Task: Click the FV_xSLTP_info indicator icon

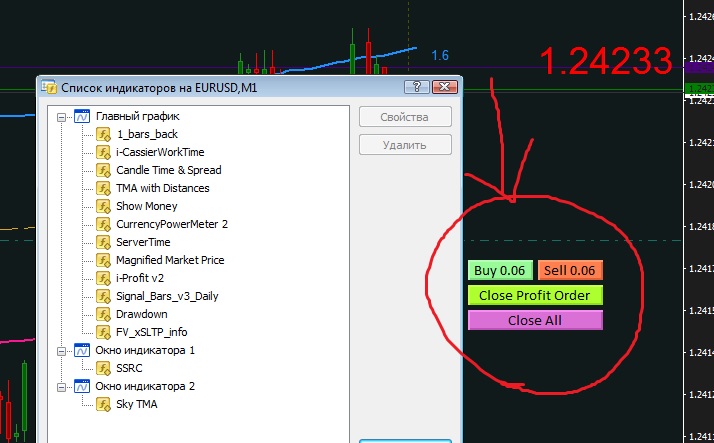Action: click(x=103, y=332)
